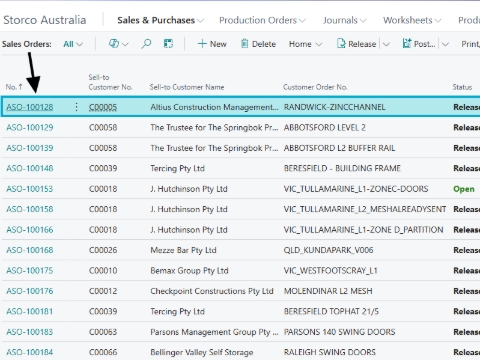480x360 pixels.
Task: Select the C00026 customer number cell
Action: click(x=103, y=250)
